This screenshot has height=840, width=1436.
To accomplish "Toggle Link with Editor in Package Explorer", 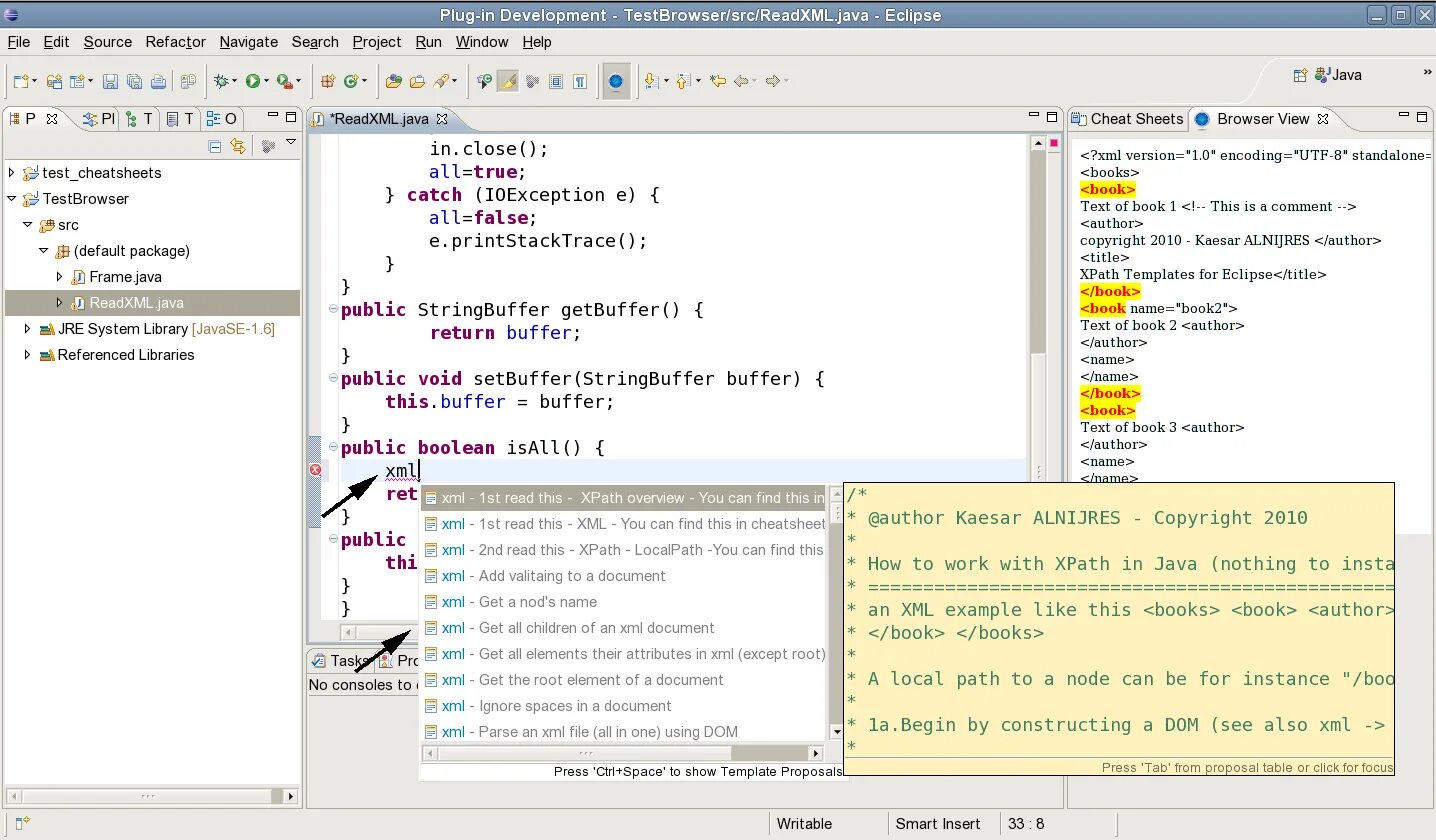I will click(x=237, y=146).
